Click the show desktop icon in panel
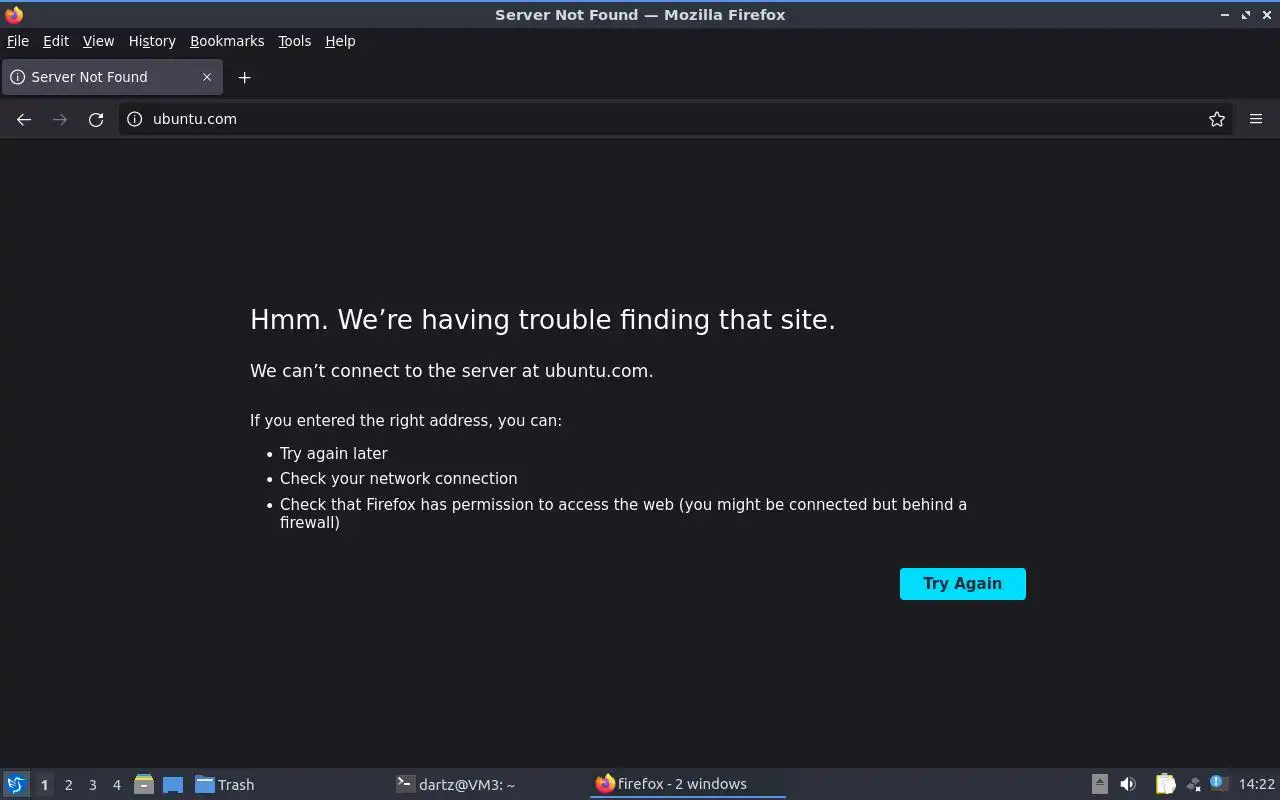This screenshot has height=800, width=1280. click(173, 785)
